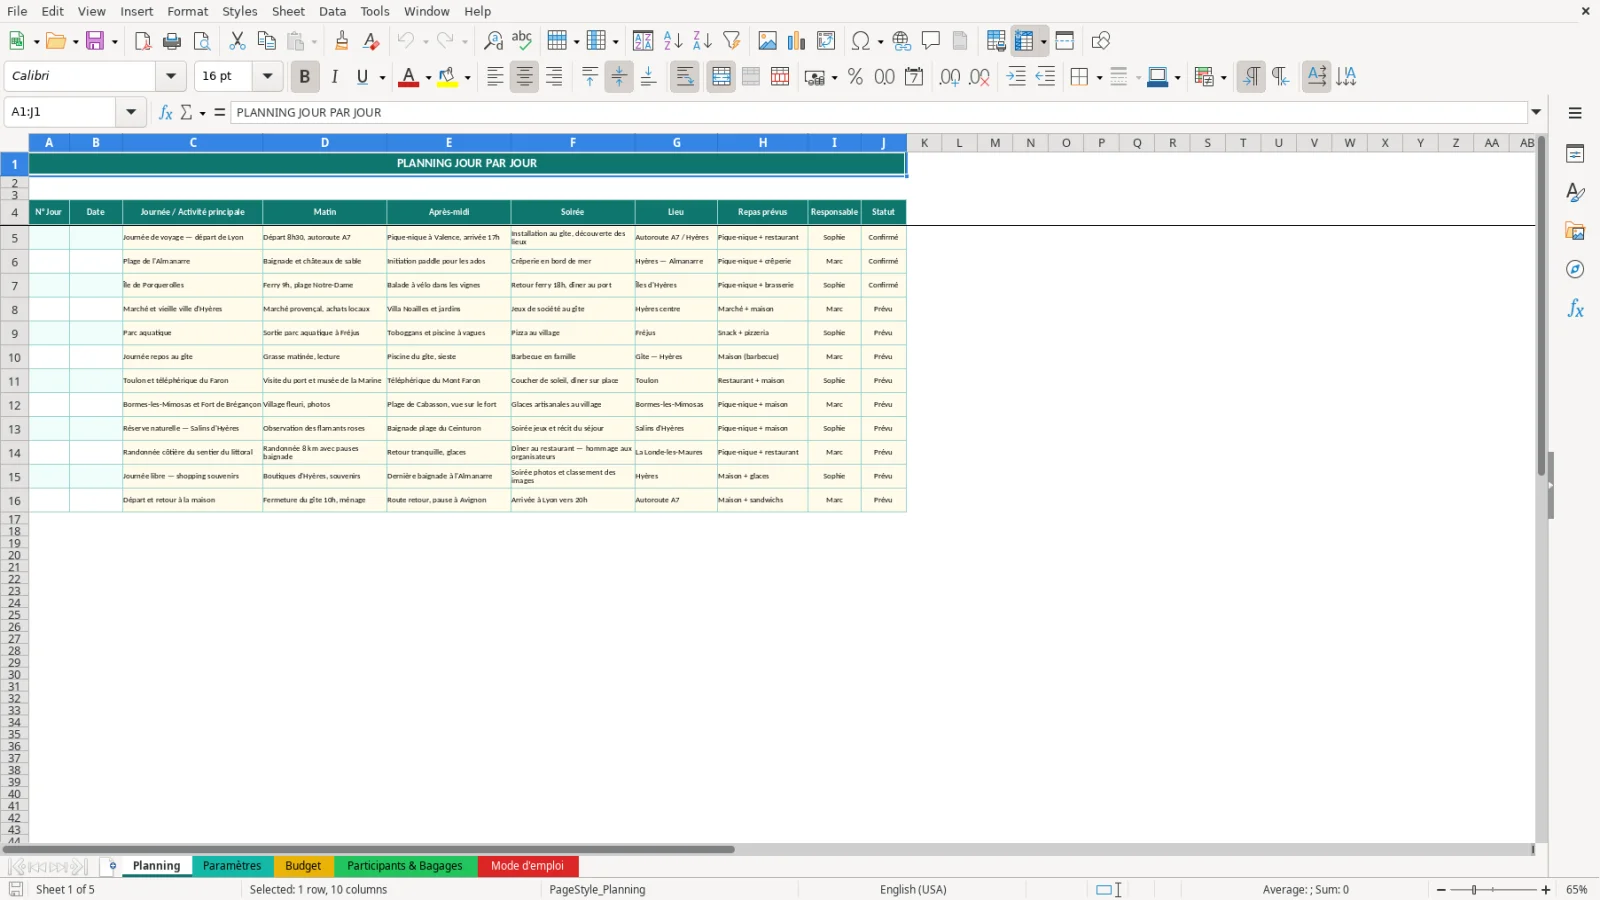Toggle Underline formatting
The width and height of the screenshot is (1600, 900).
pyautogui.click(x=362, y=77)
